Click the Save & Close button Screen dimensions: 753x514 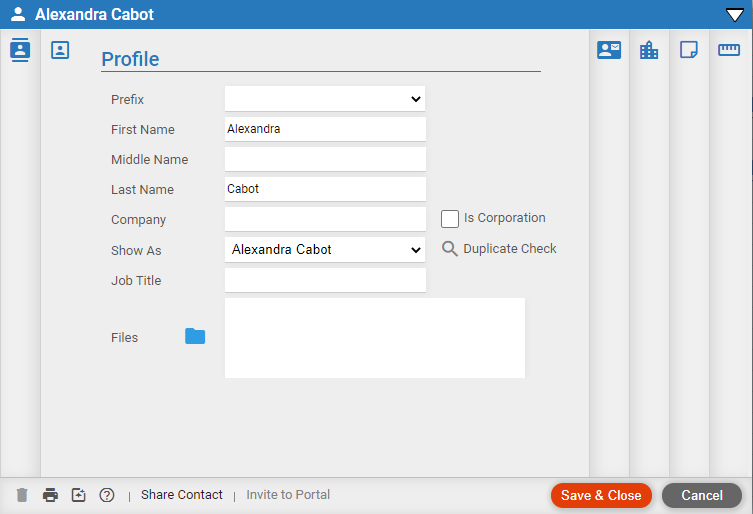coord(601,495)
